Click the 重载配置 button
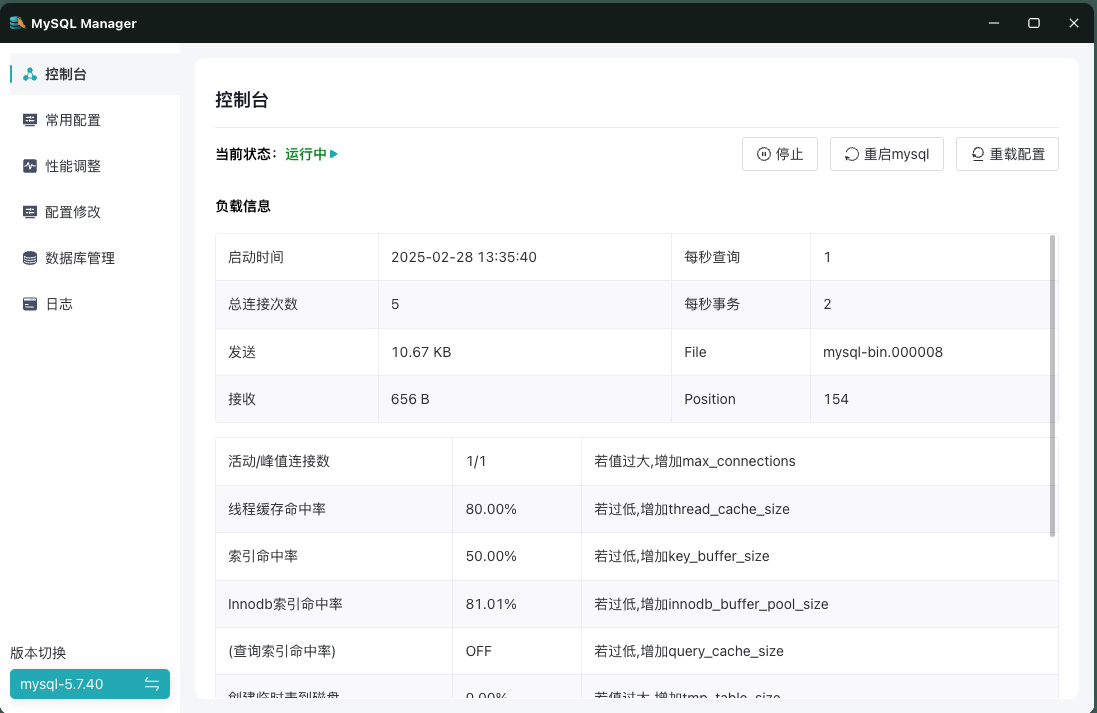 click(x=1007, y=154)
